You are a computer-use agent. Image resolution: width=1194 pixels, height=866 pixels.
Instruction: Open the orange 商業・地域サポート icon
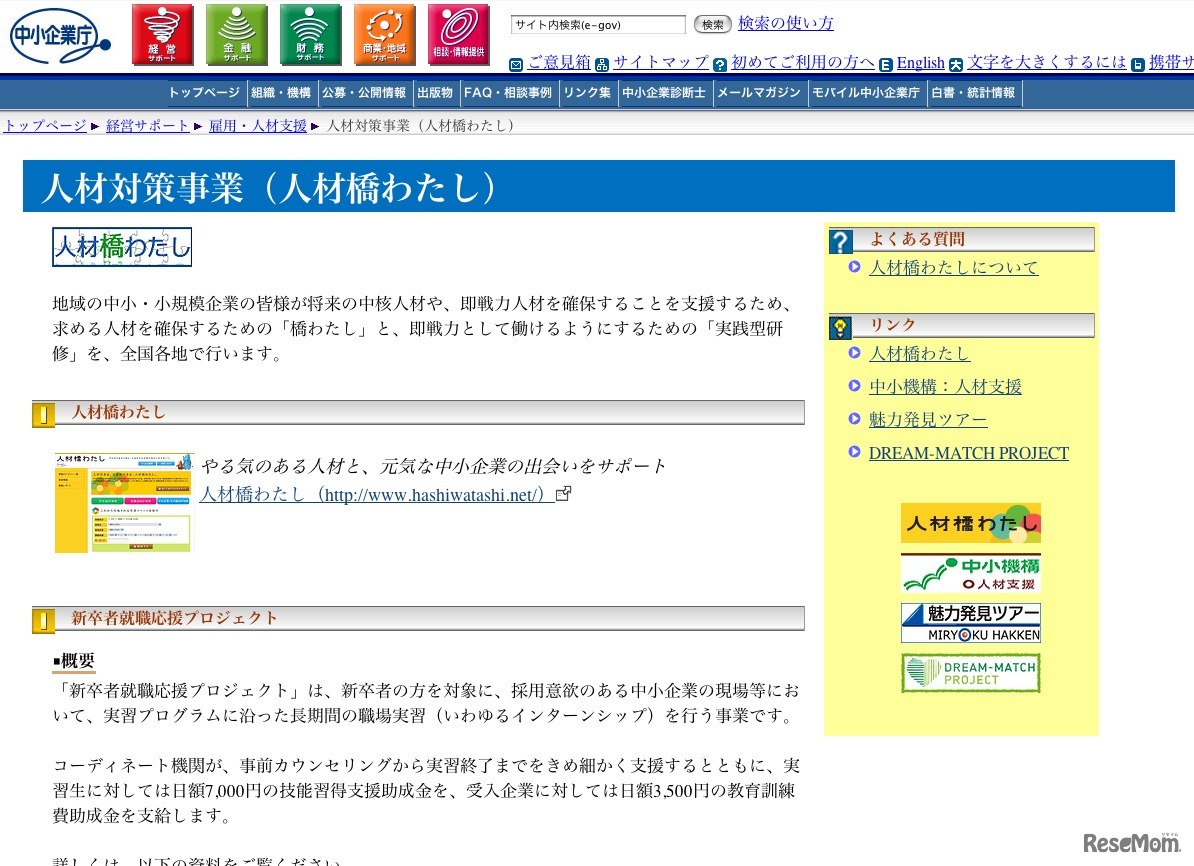point(384,35)
